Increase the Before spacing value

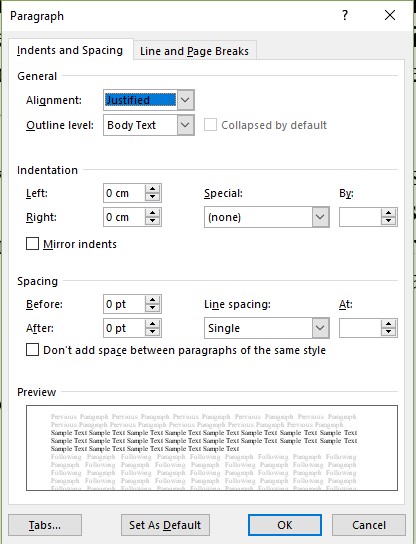click(152, 300)
